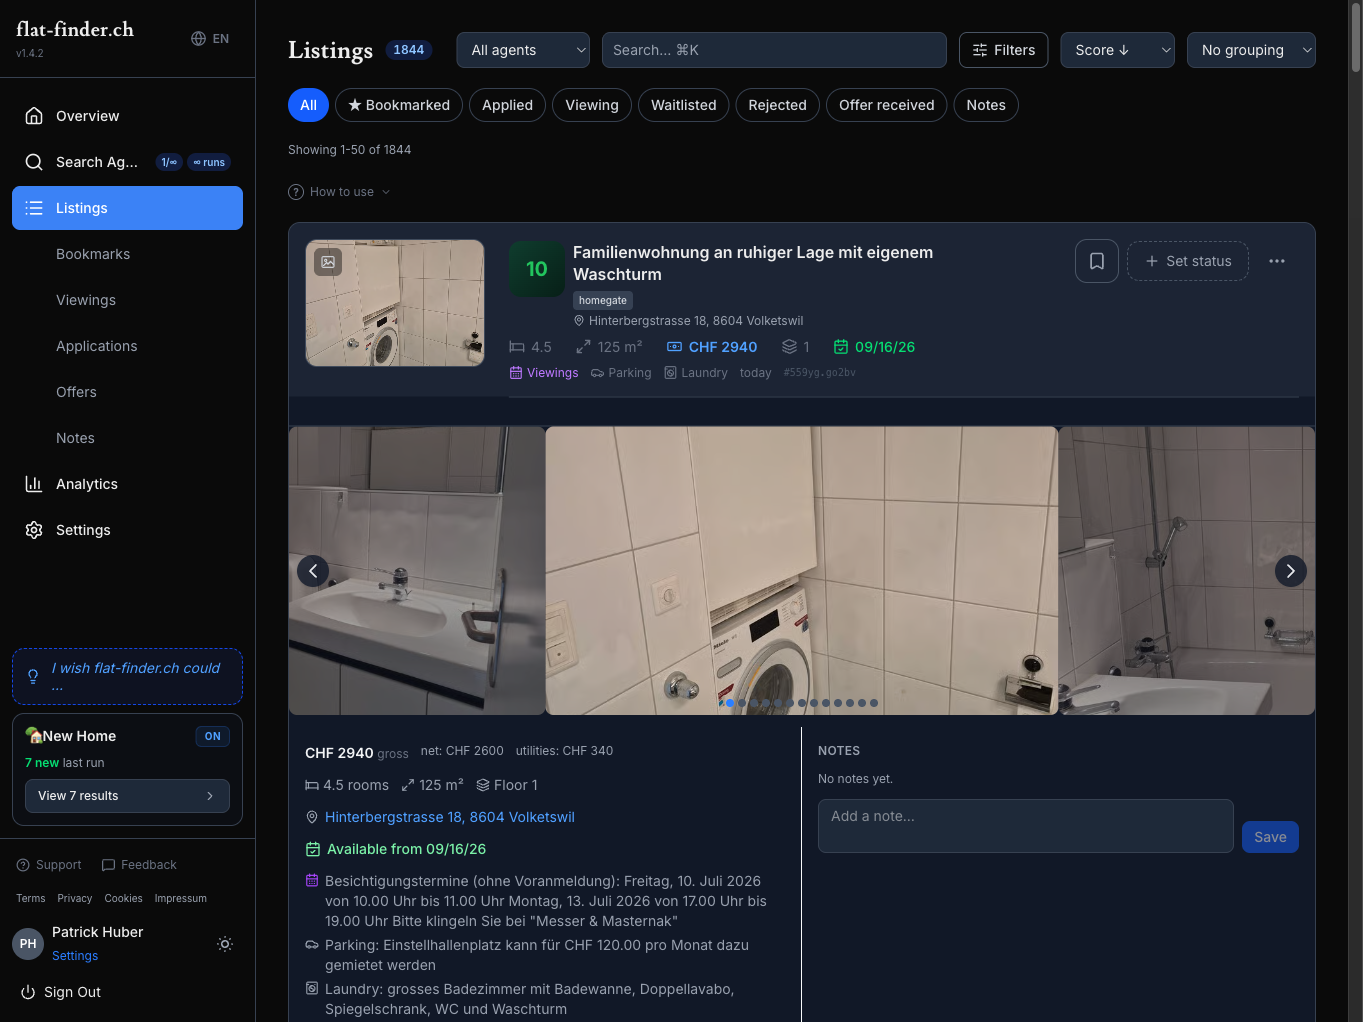Select the All filter tab
Screen dimensions: 1363x1022
pos(308,105)
